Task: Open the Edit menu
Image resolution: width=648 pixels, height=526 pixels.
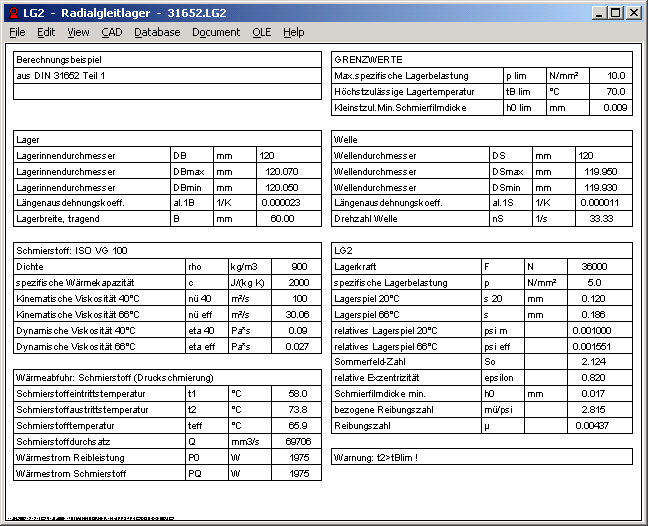Action: (46, 32)
